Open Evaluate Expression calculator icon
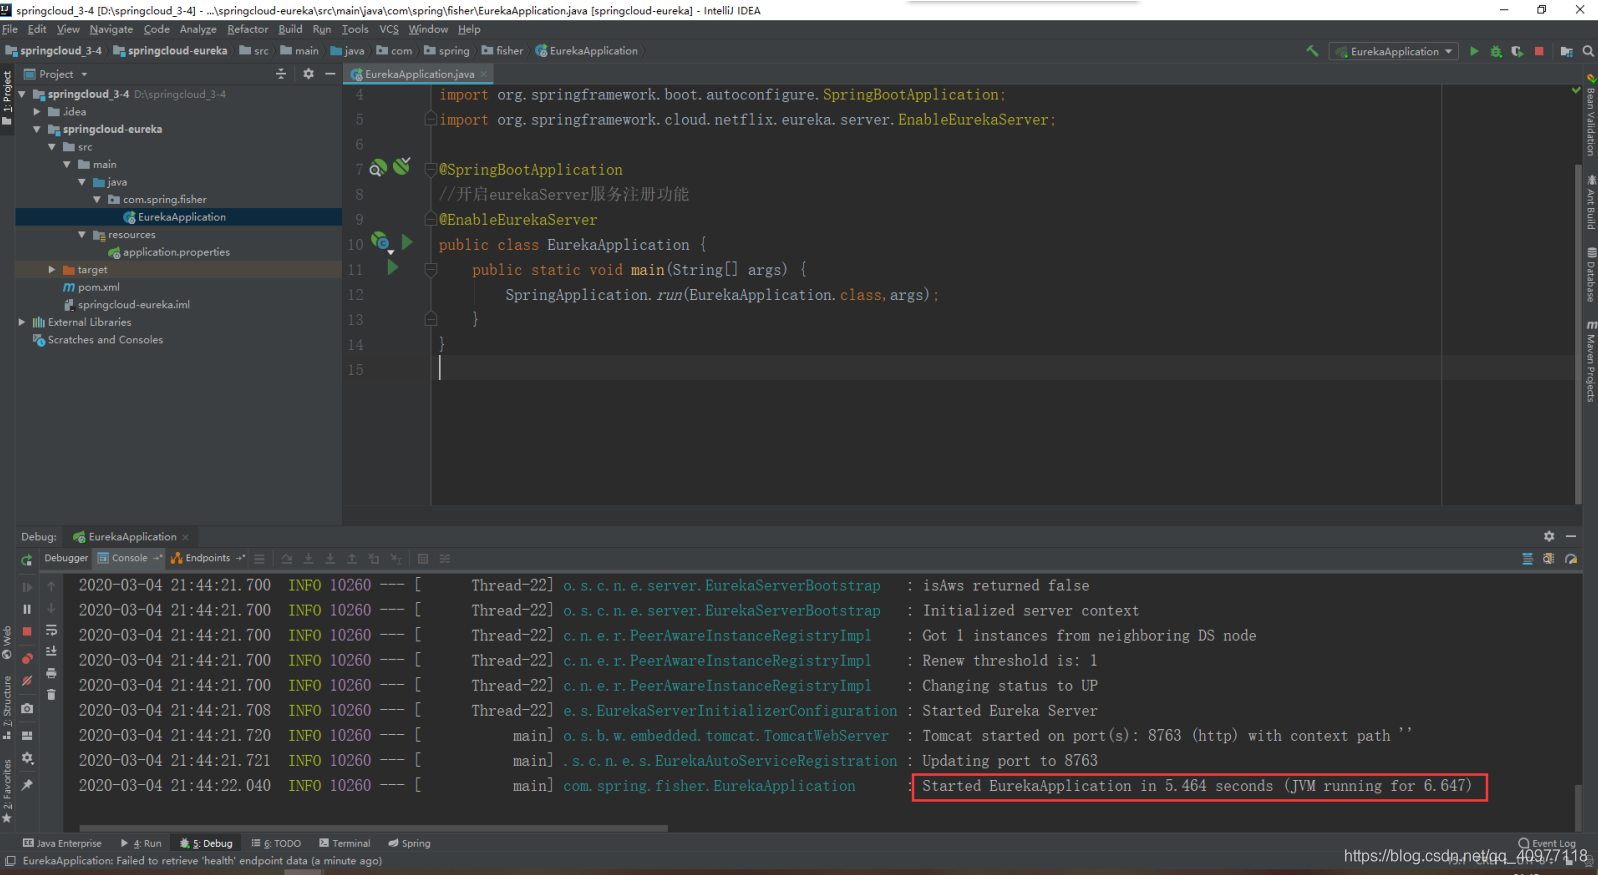 point(423,559)
